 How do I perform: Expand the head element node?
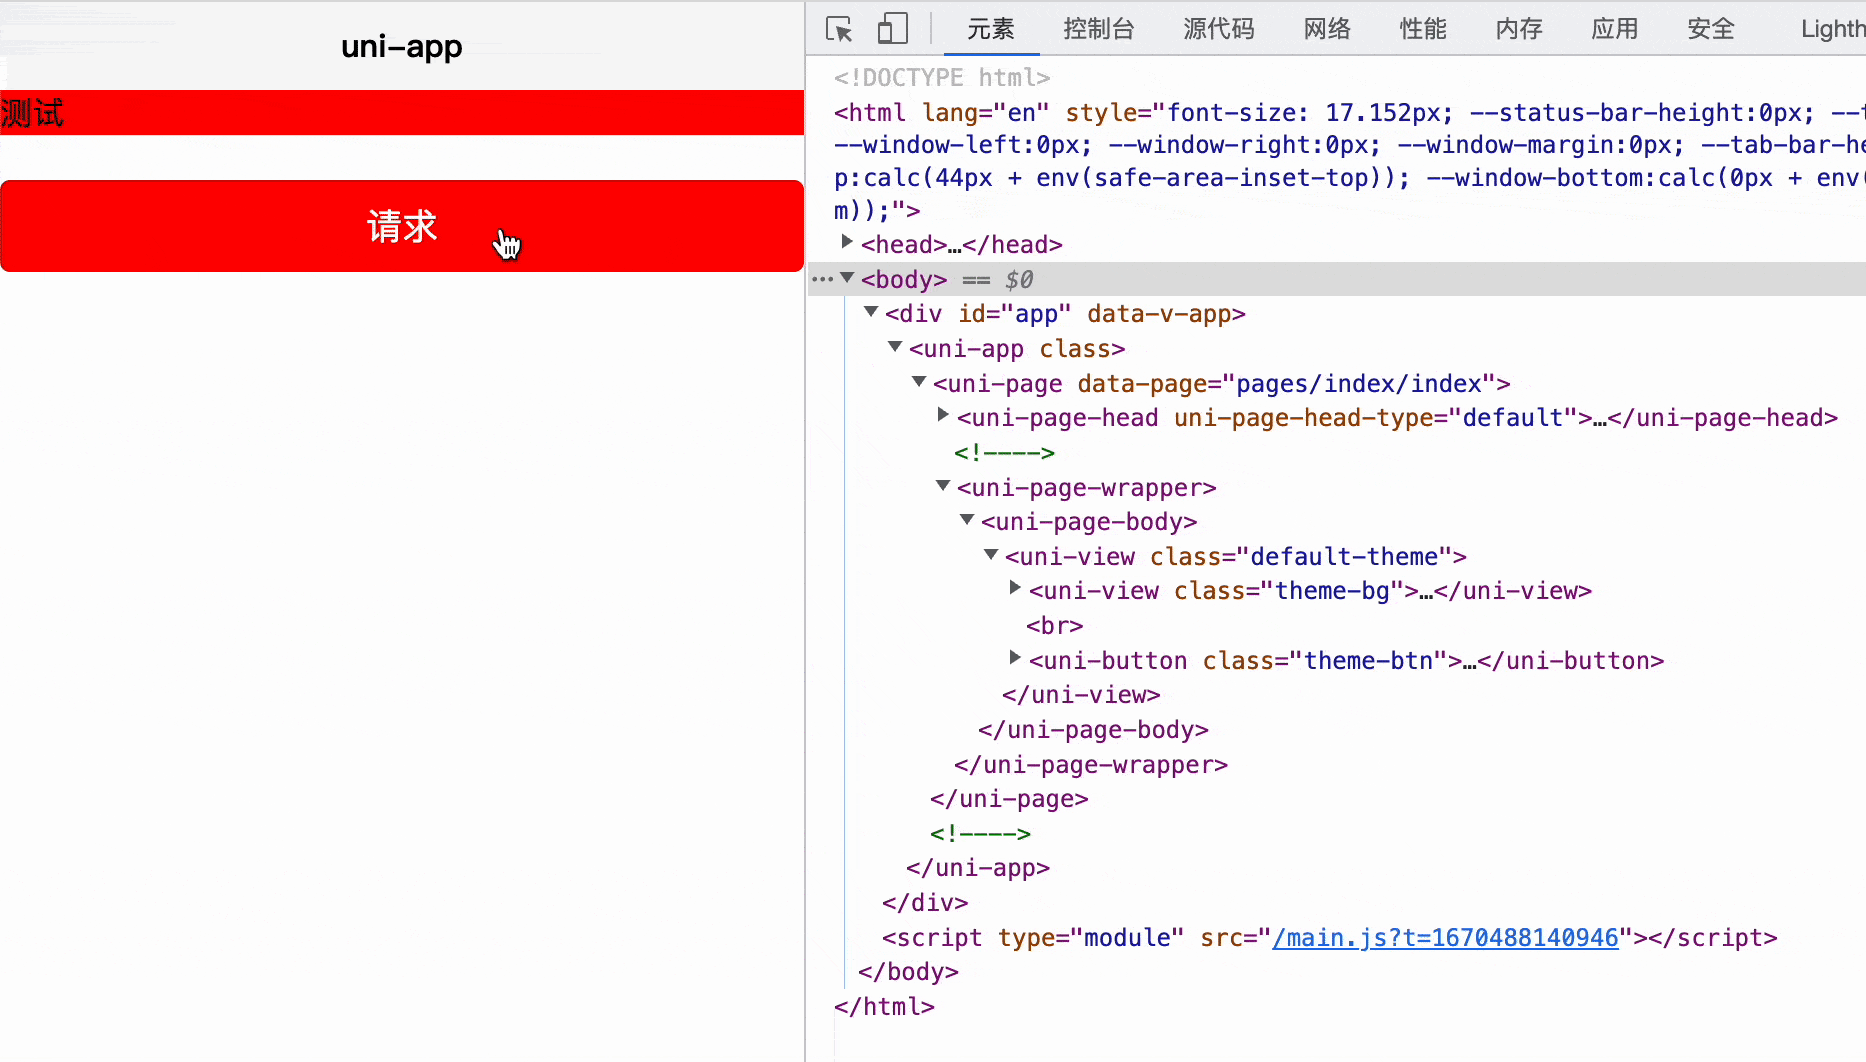pyautogui.click(x=847, y=242)
